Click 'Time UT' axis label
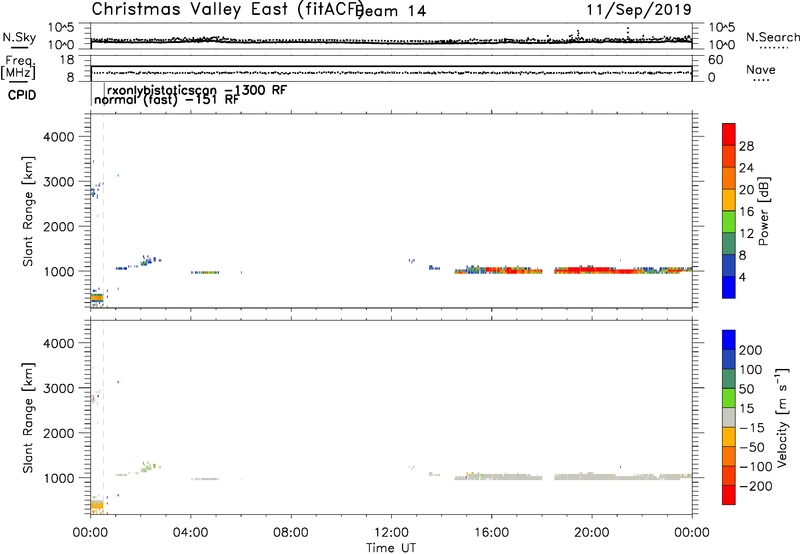Screen dimensions: 800x554 click(391, 548)
